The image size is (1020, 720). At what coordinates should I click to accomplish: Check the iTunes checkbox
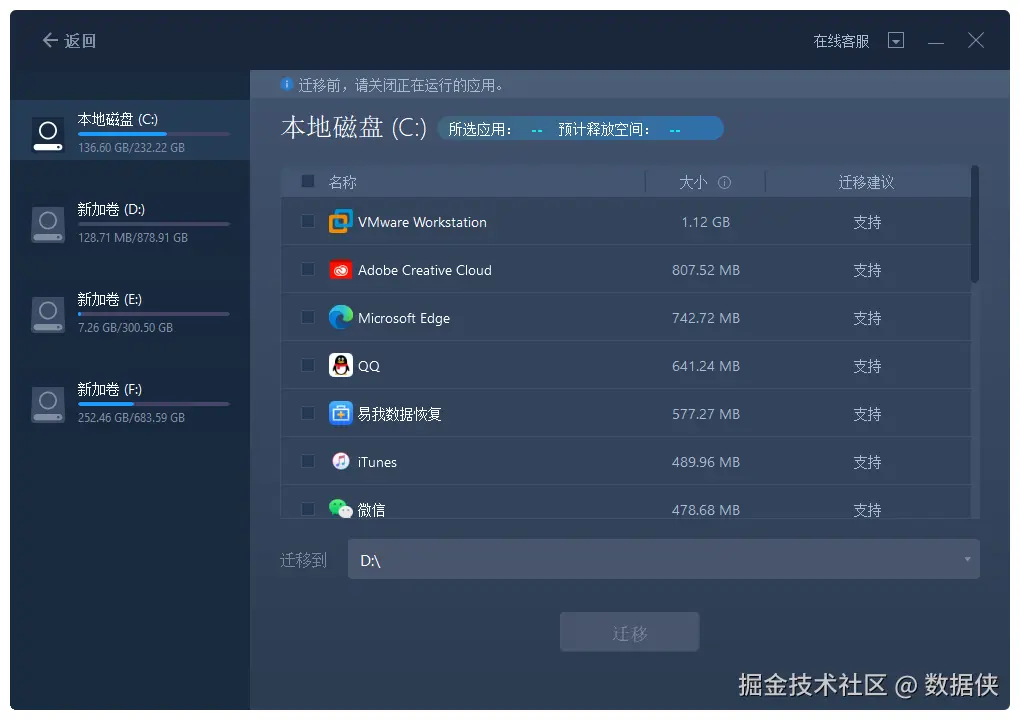[308, 461]
